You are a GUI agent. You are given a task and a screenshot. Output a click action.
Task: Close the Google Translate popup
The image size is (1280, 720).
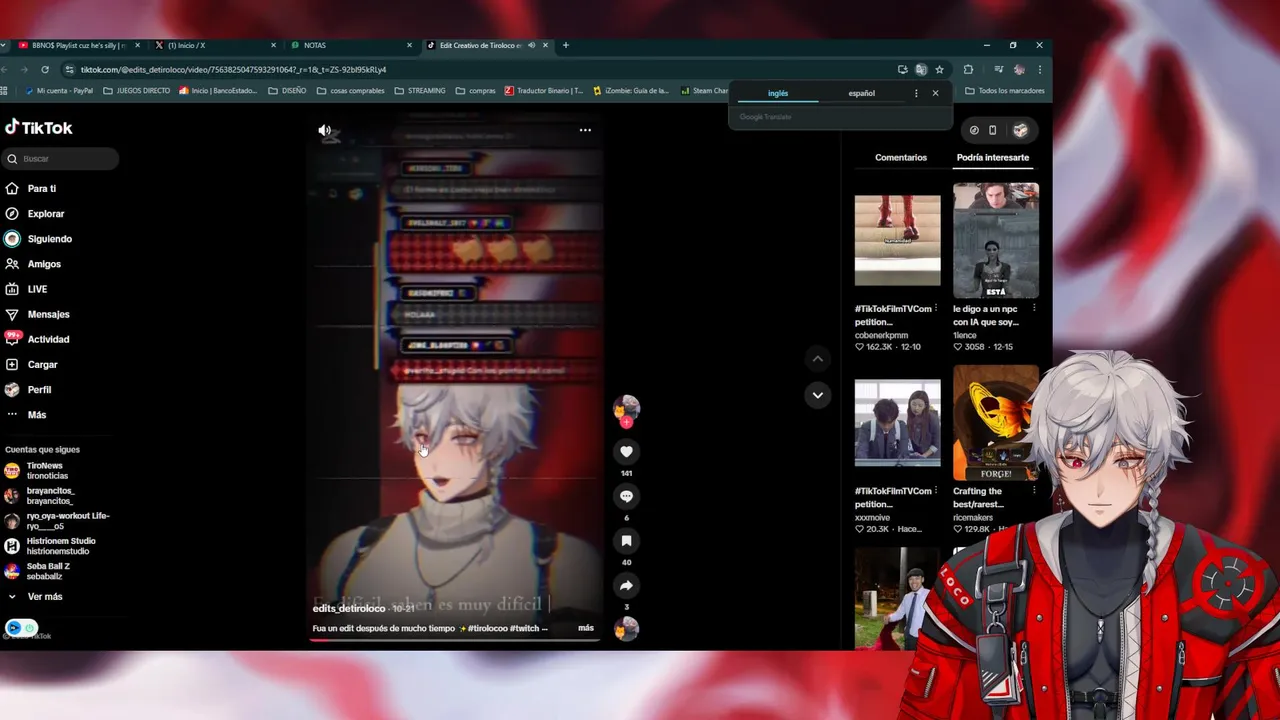point(935,93)
